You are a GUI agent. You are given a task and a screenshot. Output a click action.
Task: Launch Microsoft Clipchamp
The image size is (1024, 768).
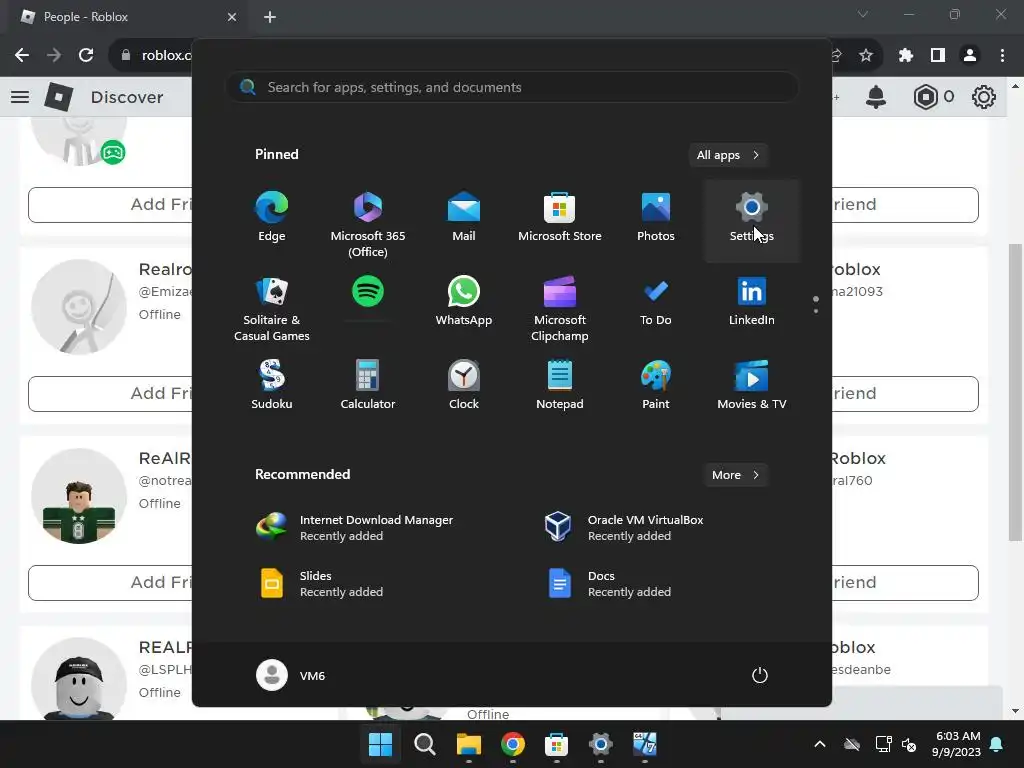560,308
